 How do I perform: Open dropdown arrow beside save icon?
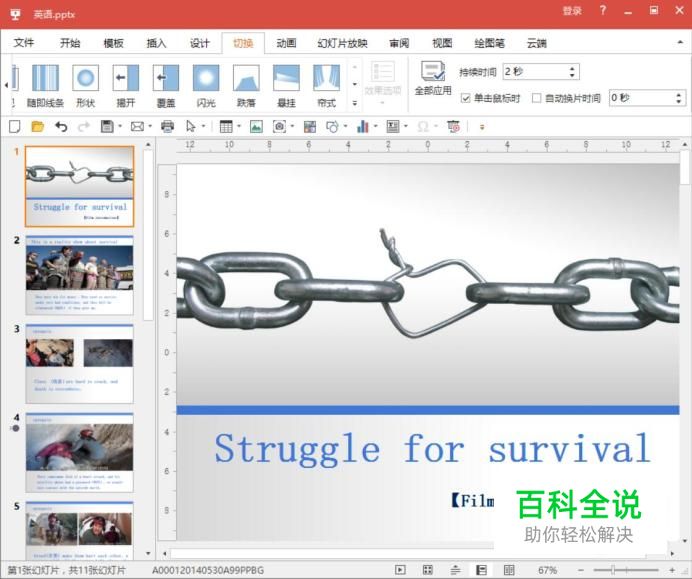point(120,127)
